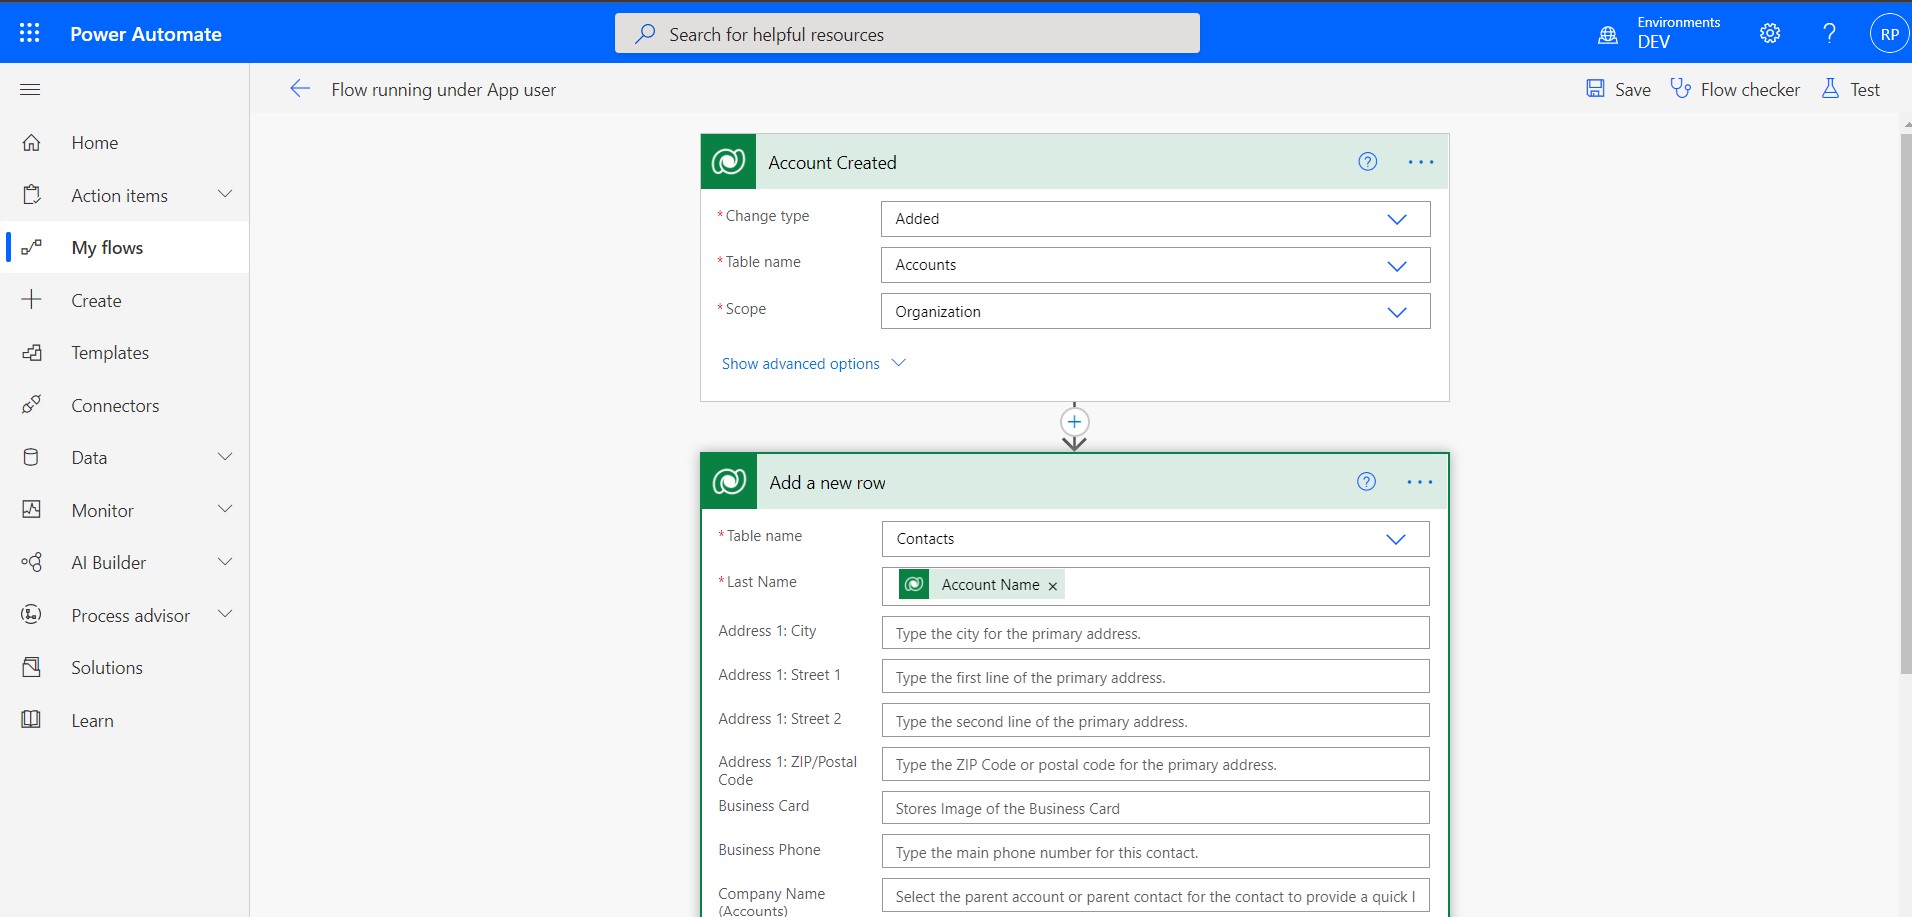
Task: Click the back arrow next to flow name
Action: pos(300,89)
